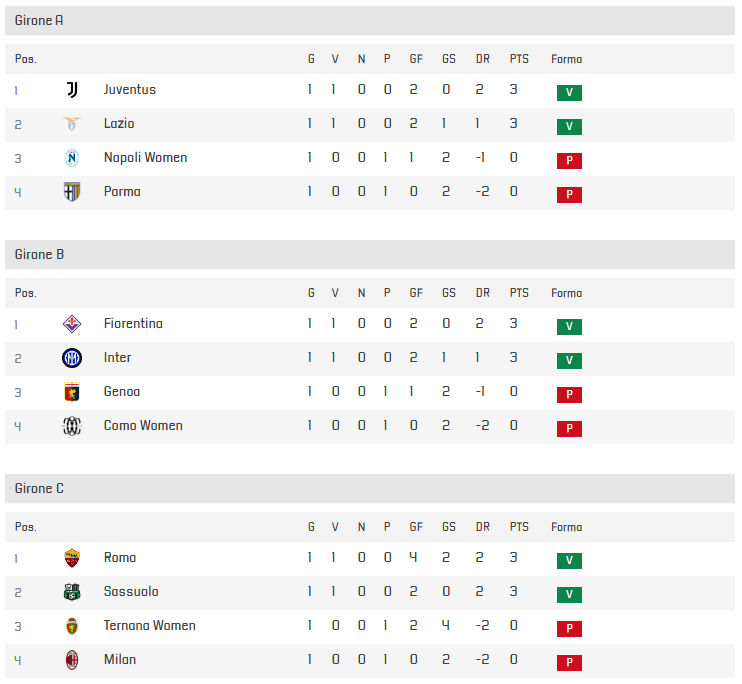This screenshot has width=742, height=684.
Task: Open the Sassuolo team link
Action: (131, 592)
